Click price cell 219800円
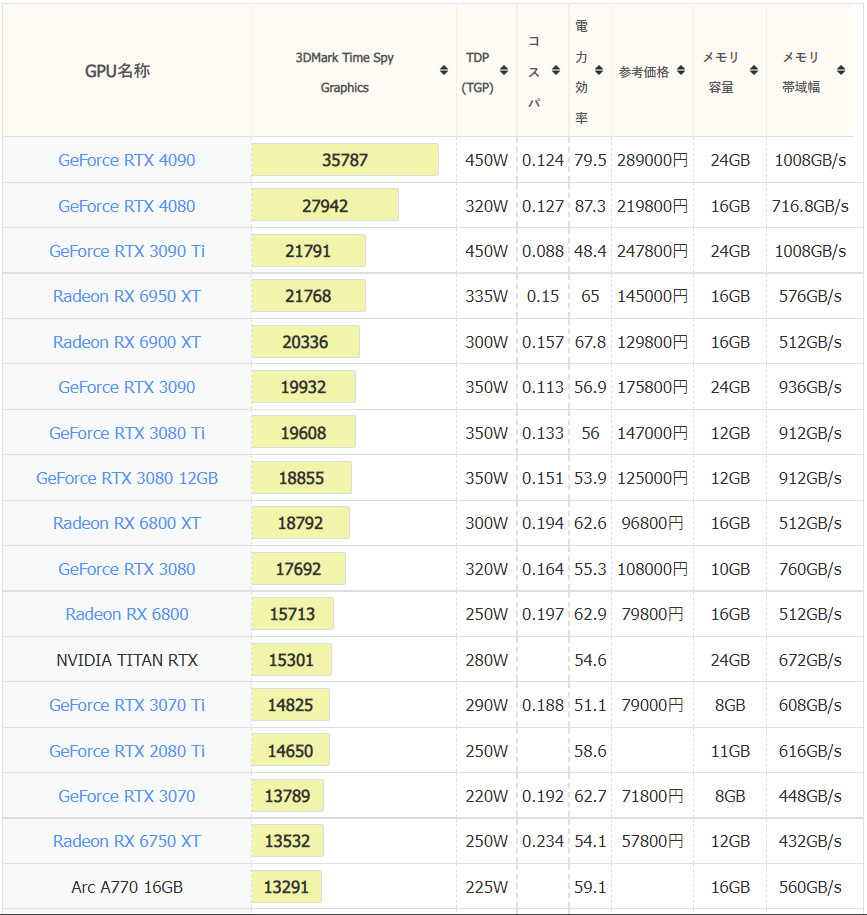The image size is (867, 915). pyautogui.click(x=652, y=206)
